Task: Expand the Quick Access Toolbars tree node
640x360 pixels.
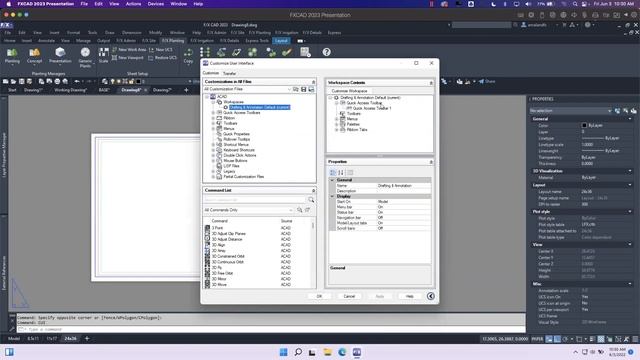Action: pos(213,113)
